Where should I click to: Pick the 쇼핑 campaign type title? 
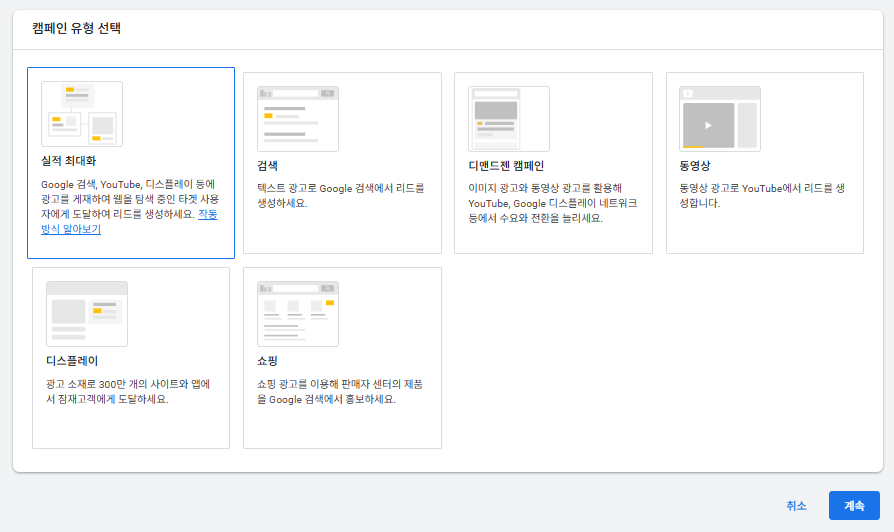click(x=267, y=361)
